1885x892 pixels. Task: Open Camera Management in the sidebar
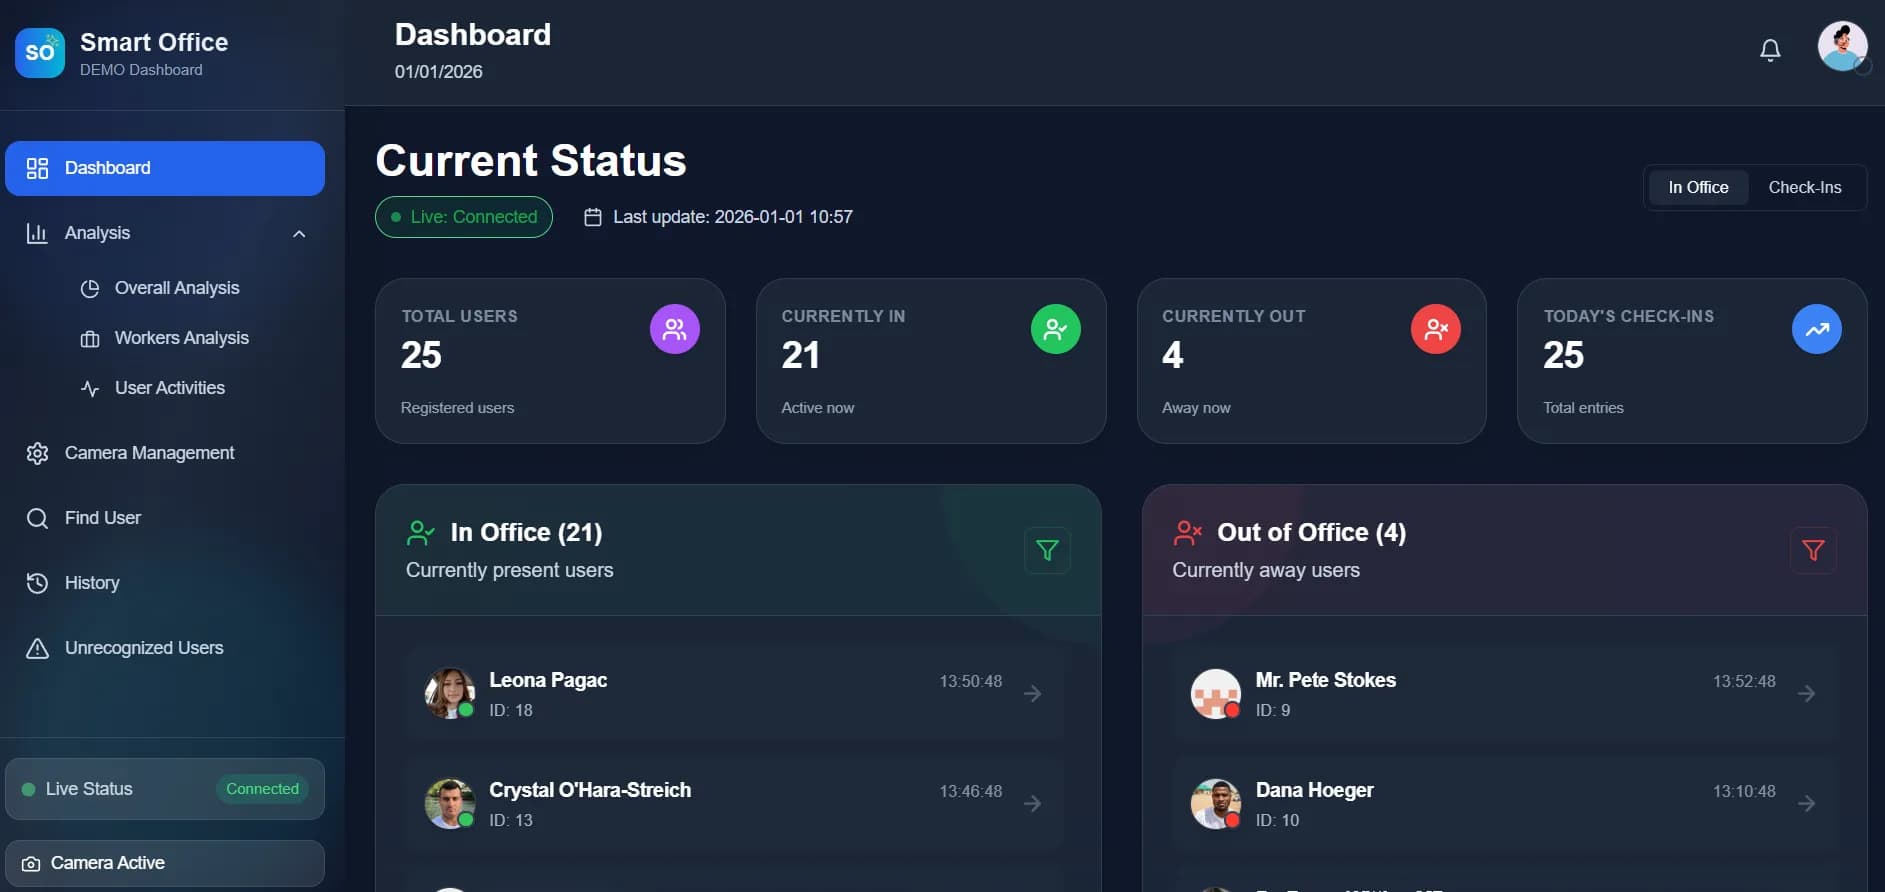(x=149, y=453)
